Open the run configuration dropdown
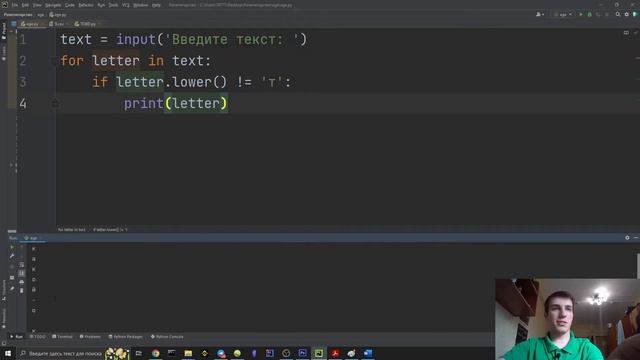This screenshot has height=360, width=640. 563,15
